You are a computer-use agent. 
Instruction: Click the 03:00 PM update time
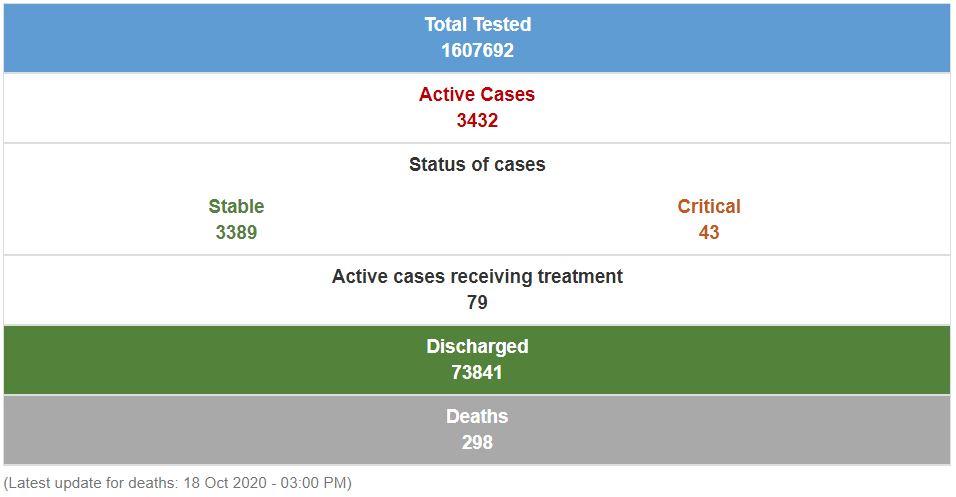[312, 484]
